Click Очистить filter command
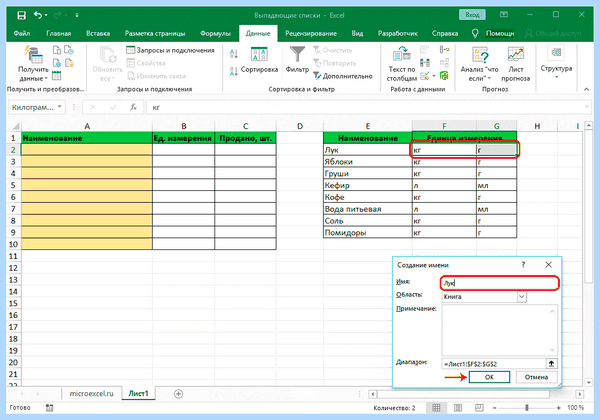The image size is (600, 420). (x=333, y=50)
